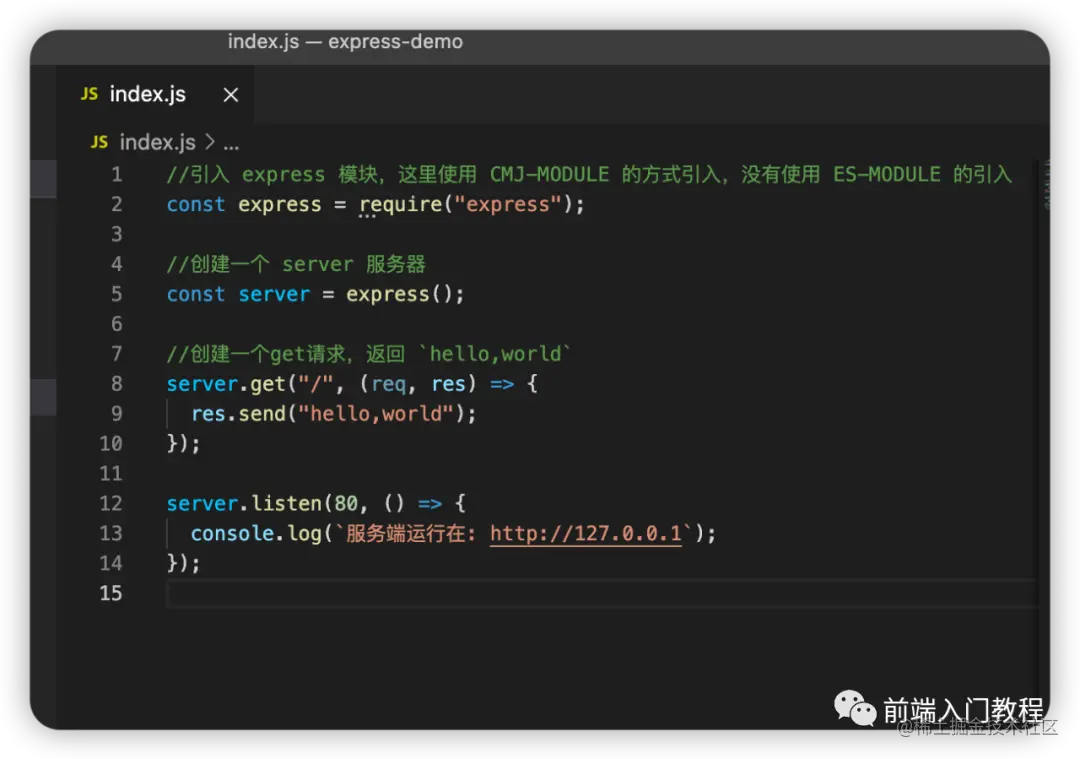Open the http://127.0.0.1 link
This screenshot has width=1080, height=759.
pos(586,534)
